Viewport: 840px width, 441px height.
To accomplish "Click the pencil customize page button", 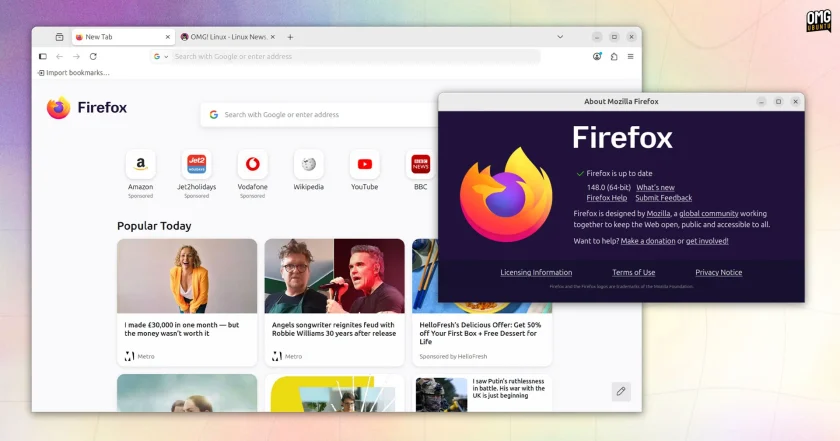I will point(621,391).
